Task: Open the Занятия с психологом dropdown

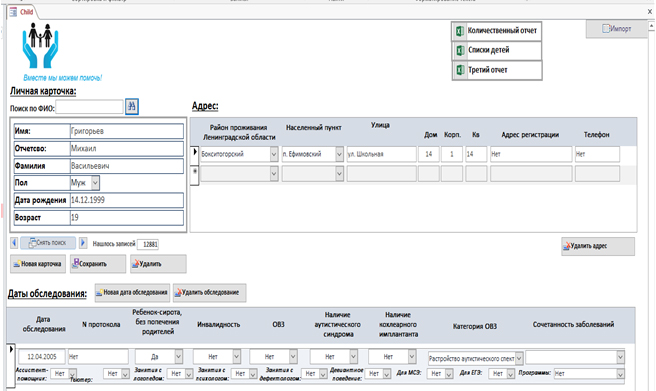Action: 253,374
